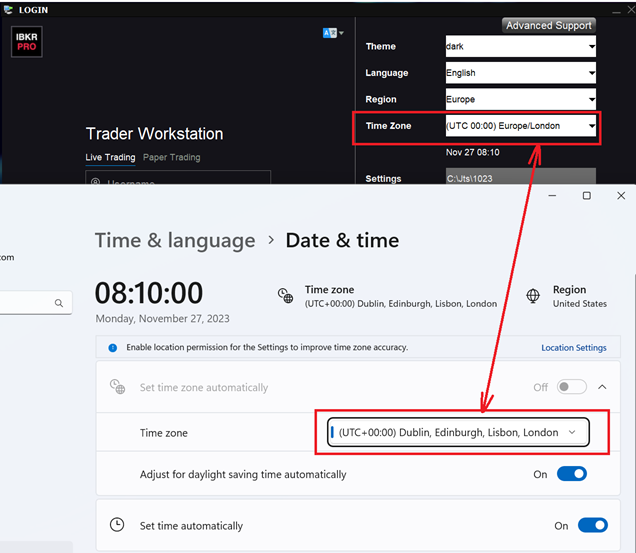This screenshot has height=553, width=636.
Task: Click the 08:10:00 clock display
Action: point(149,293)
